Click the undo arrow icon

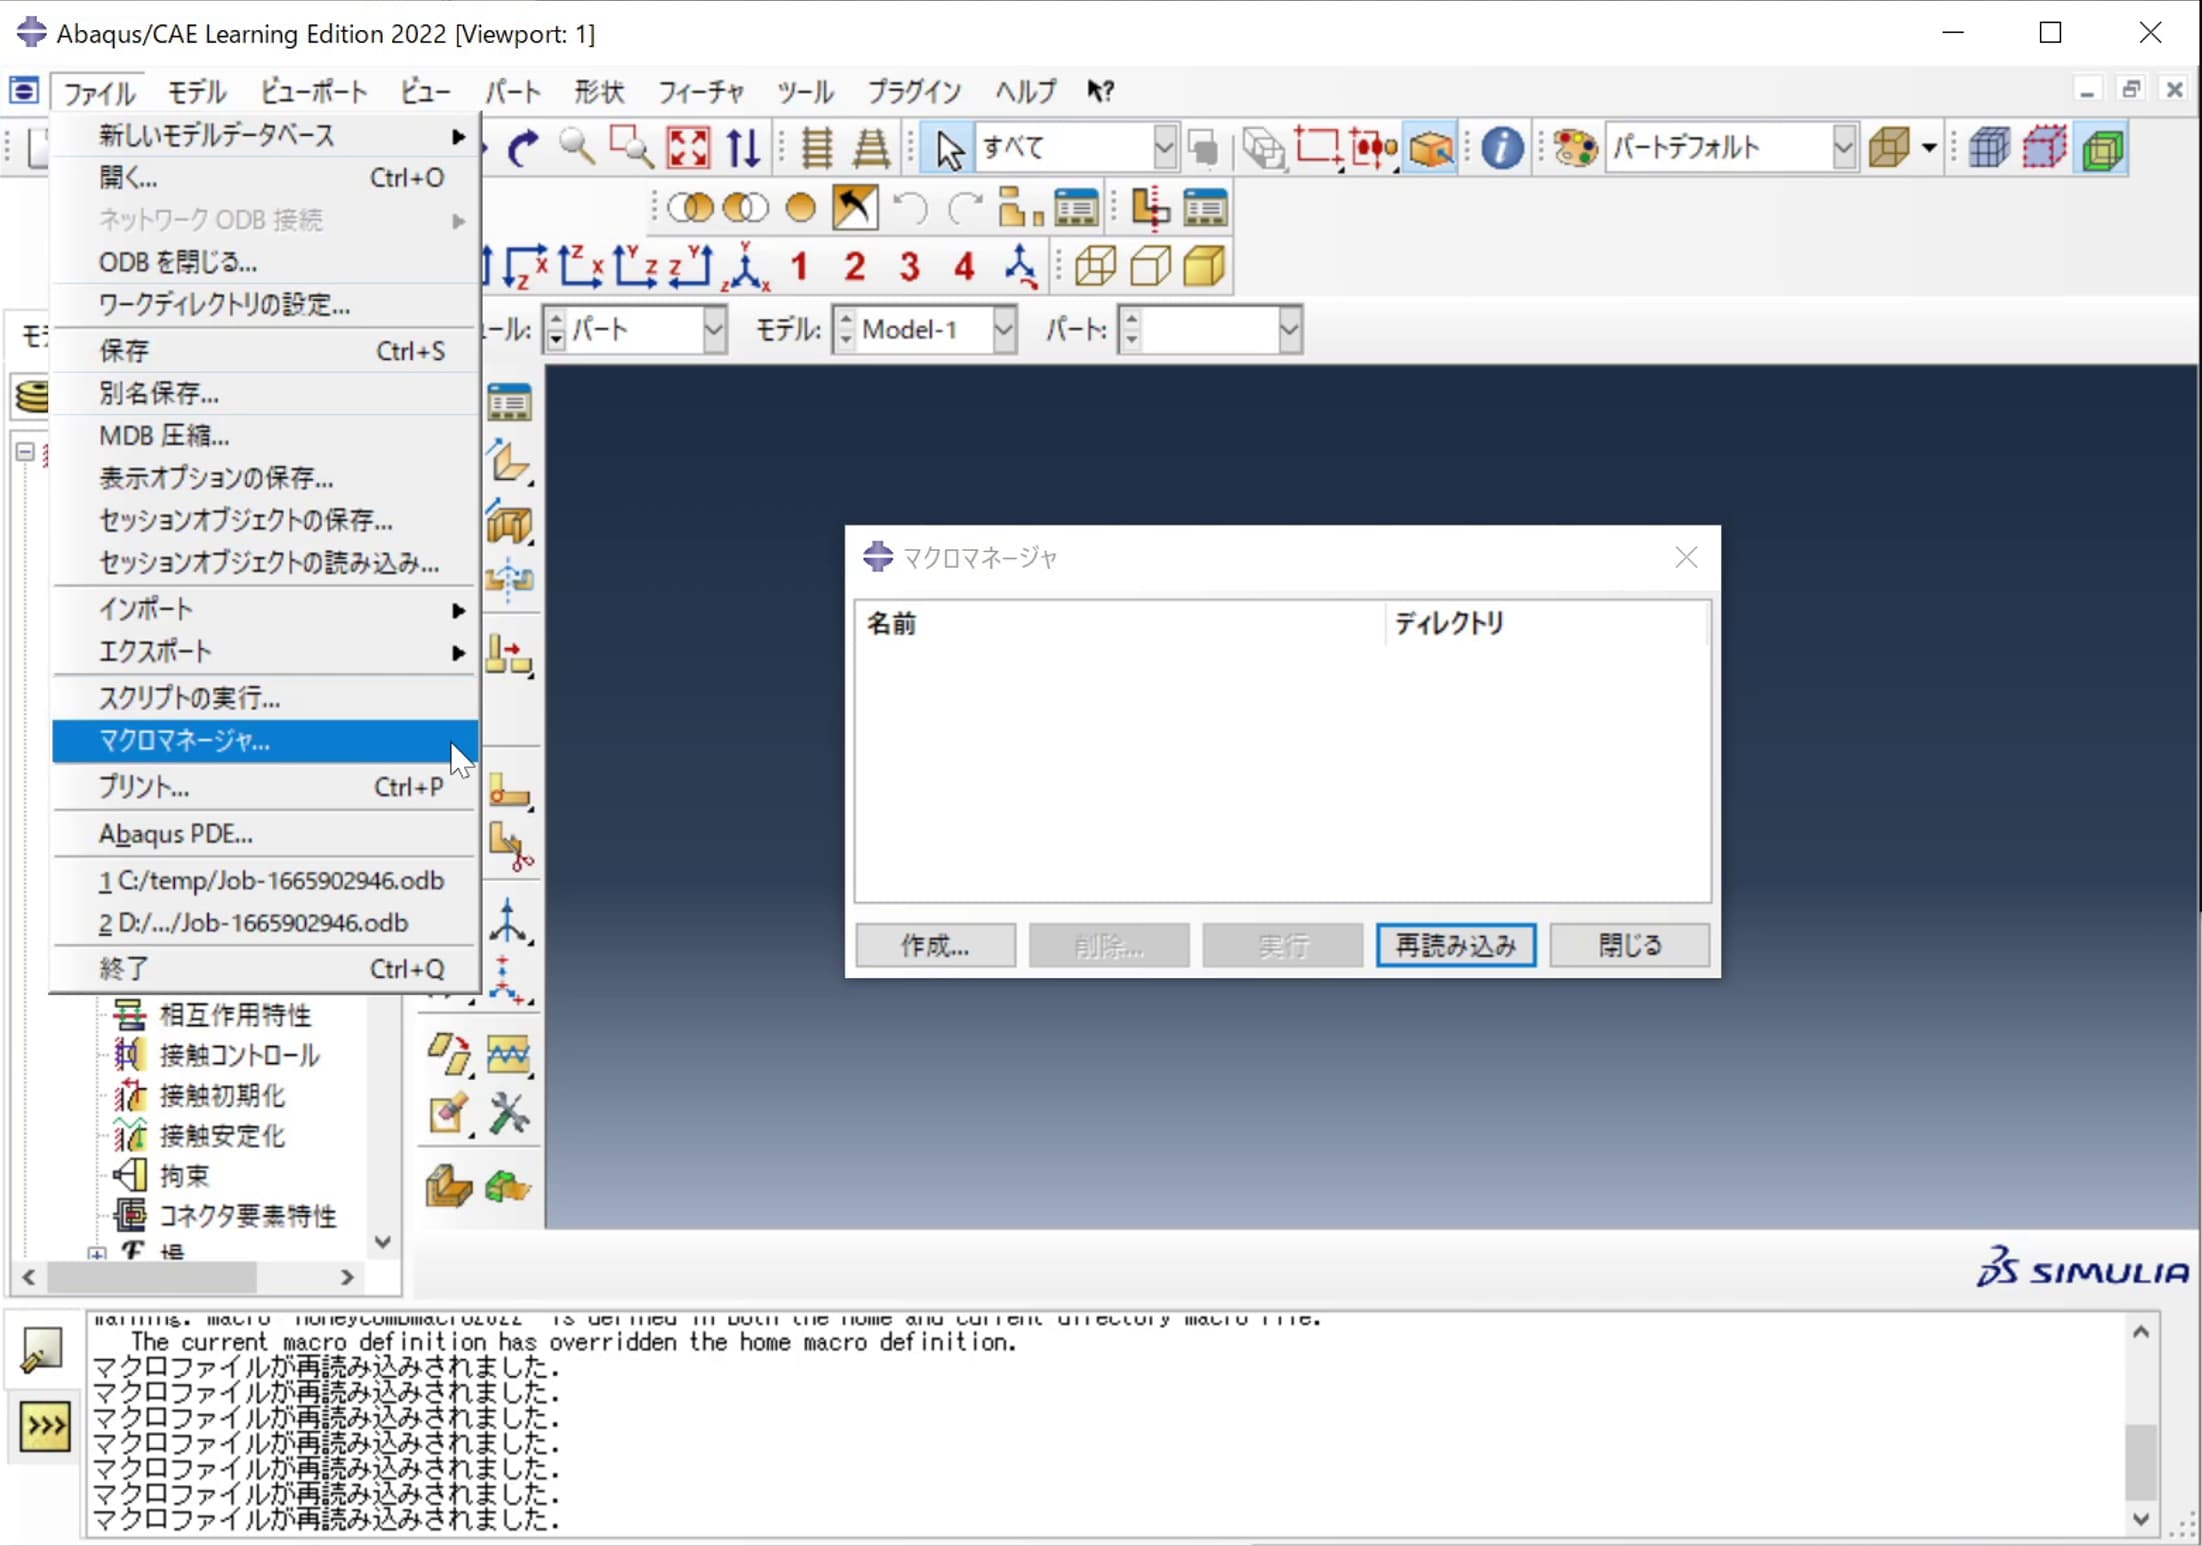tap(912, 207)
